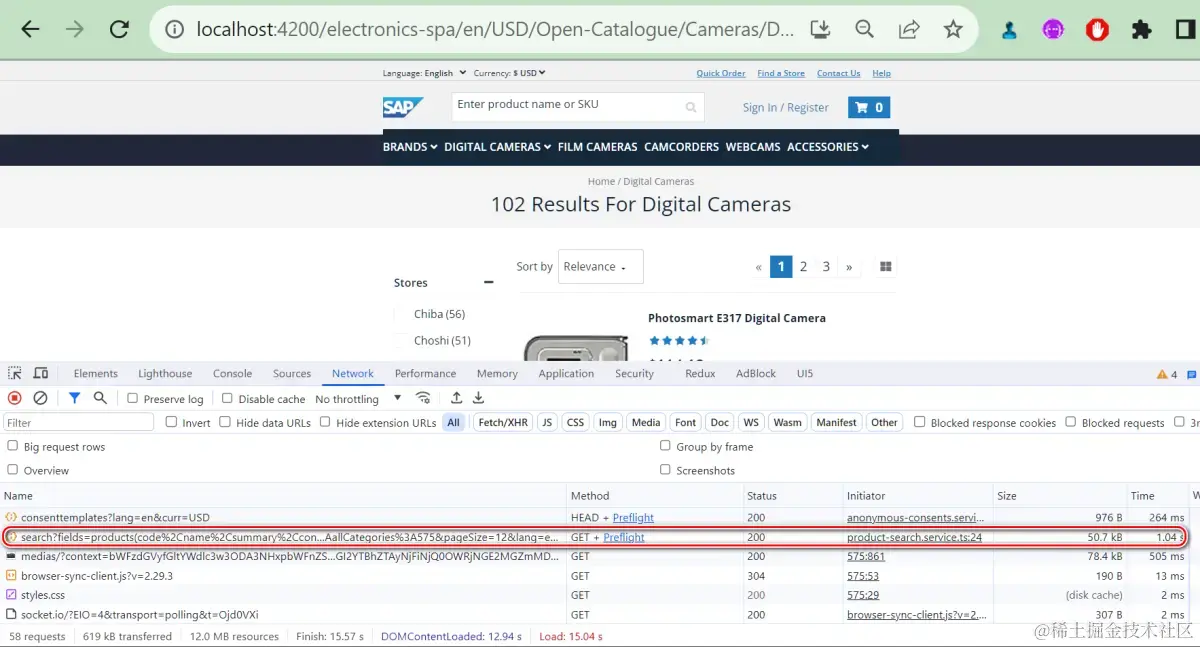Open the Extensions puzzle piece menu
This screenshot has width=1200, height=647.
click(1142, 30)
